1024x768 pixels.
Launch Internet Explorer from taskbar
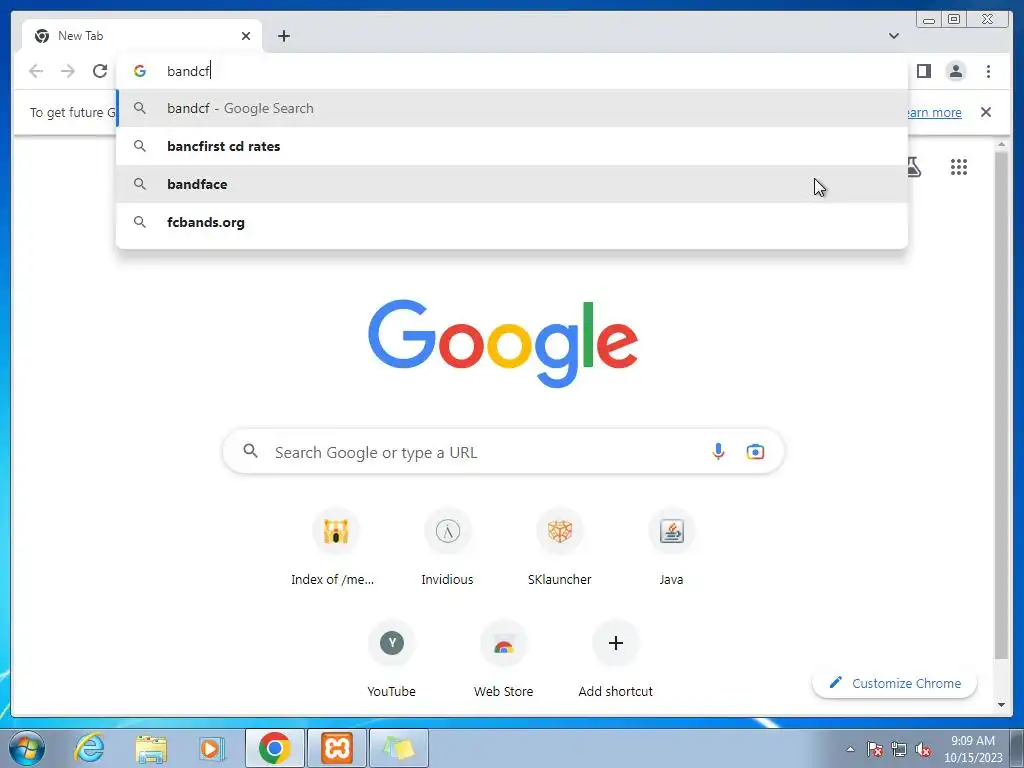[89, 748]
